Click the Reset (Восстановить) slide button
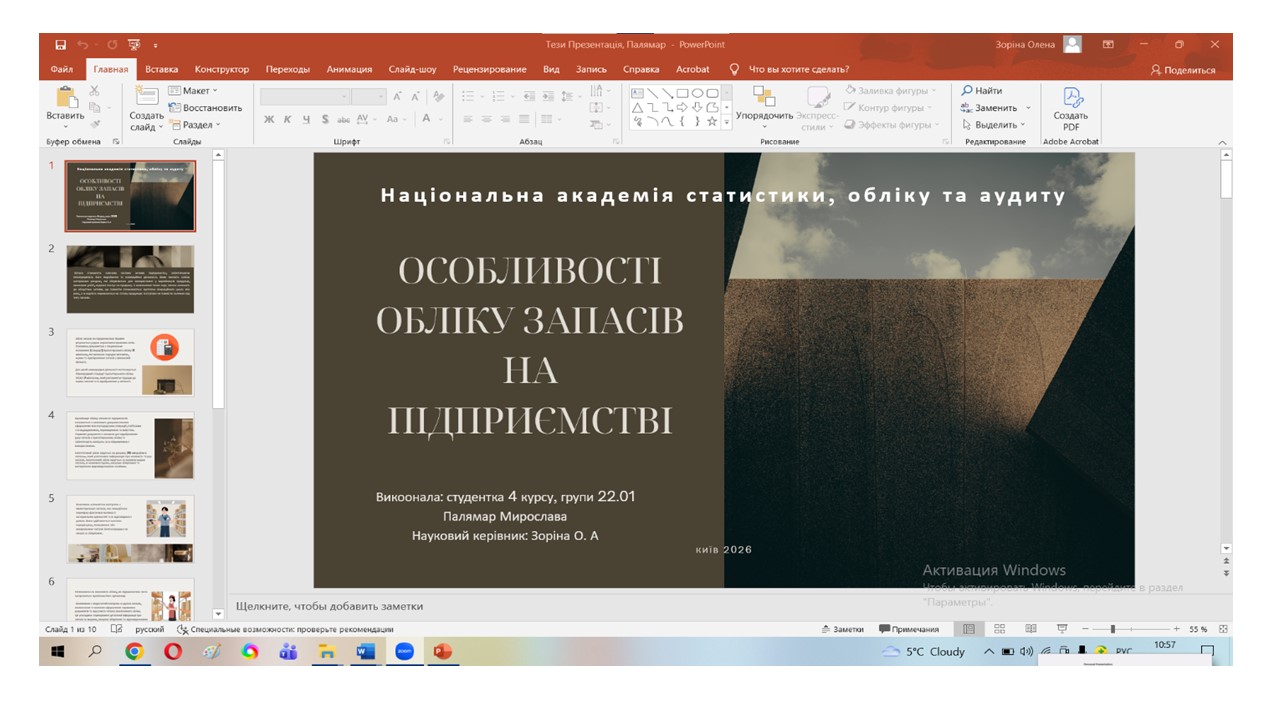Viewport: 1280px width, 720px height. [x=206, y=108]
